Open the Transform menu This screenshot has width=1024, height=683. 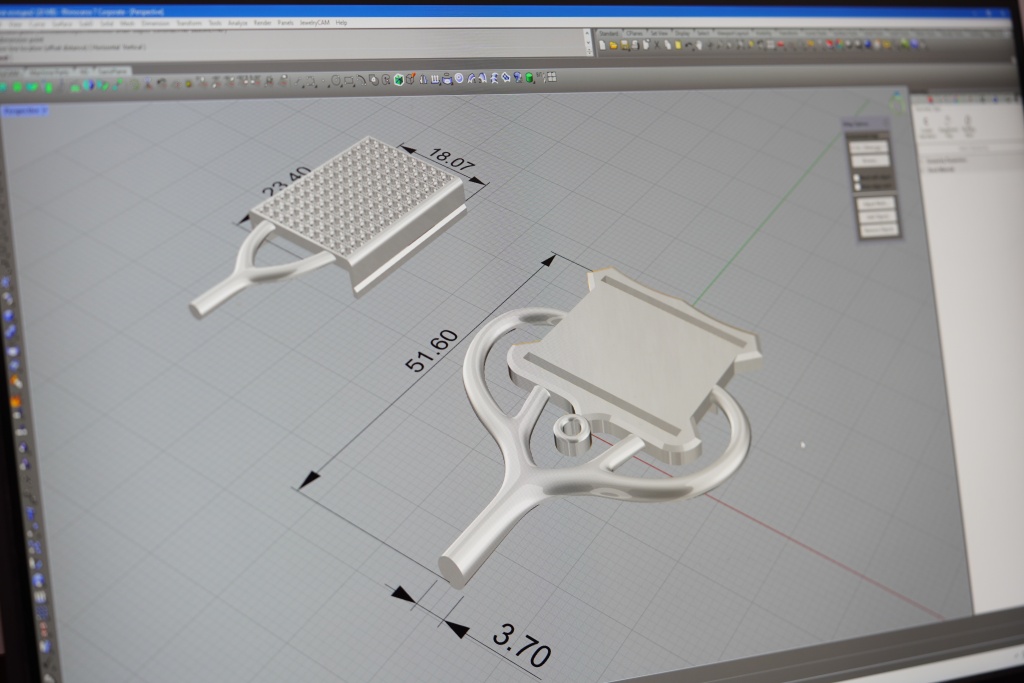pyautogui.click(x=189, y=23)
